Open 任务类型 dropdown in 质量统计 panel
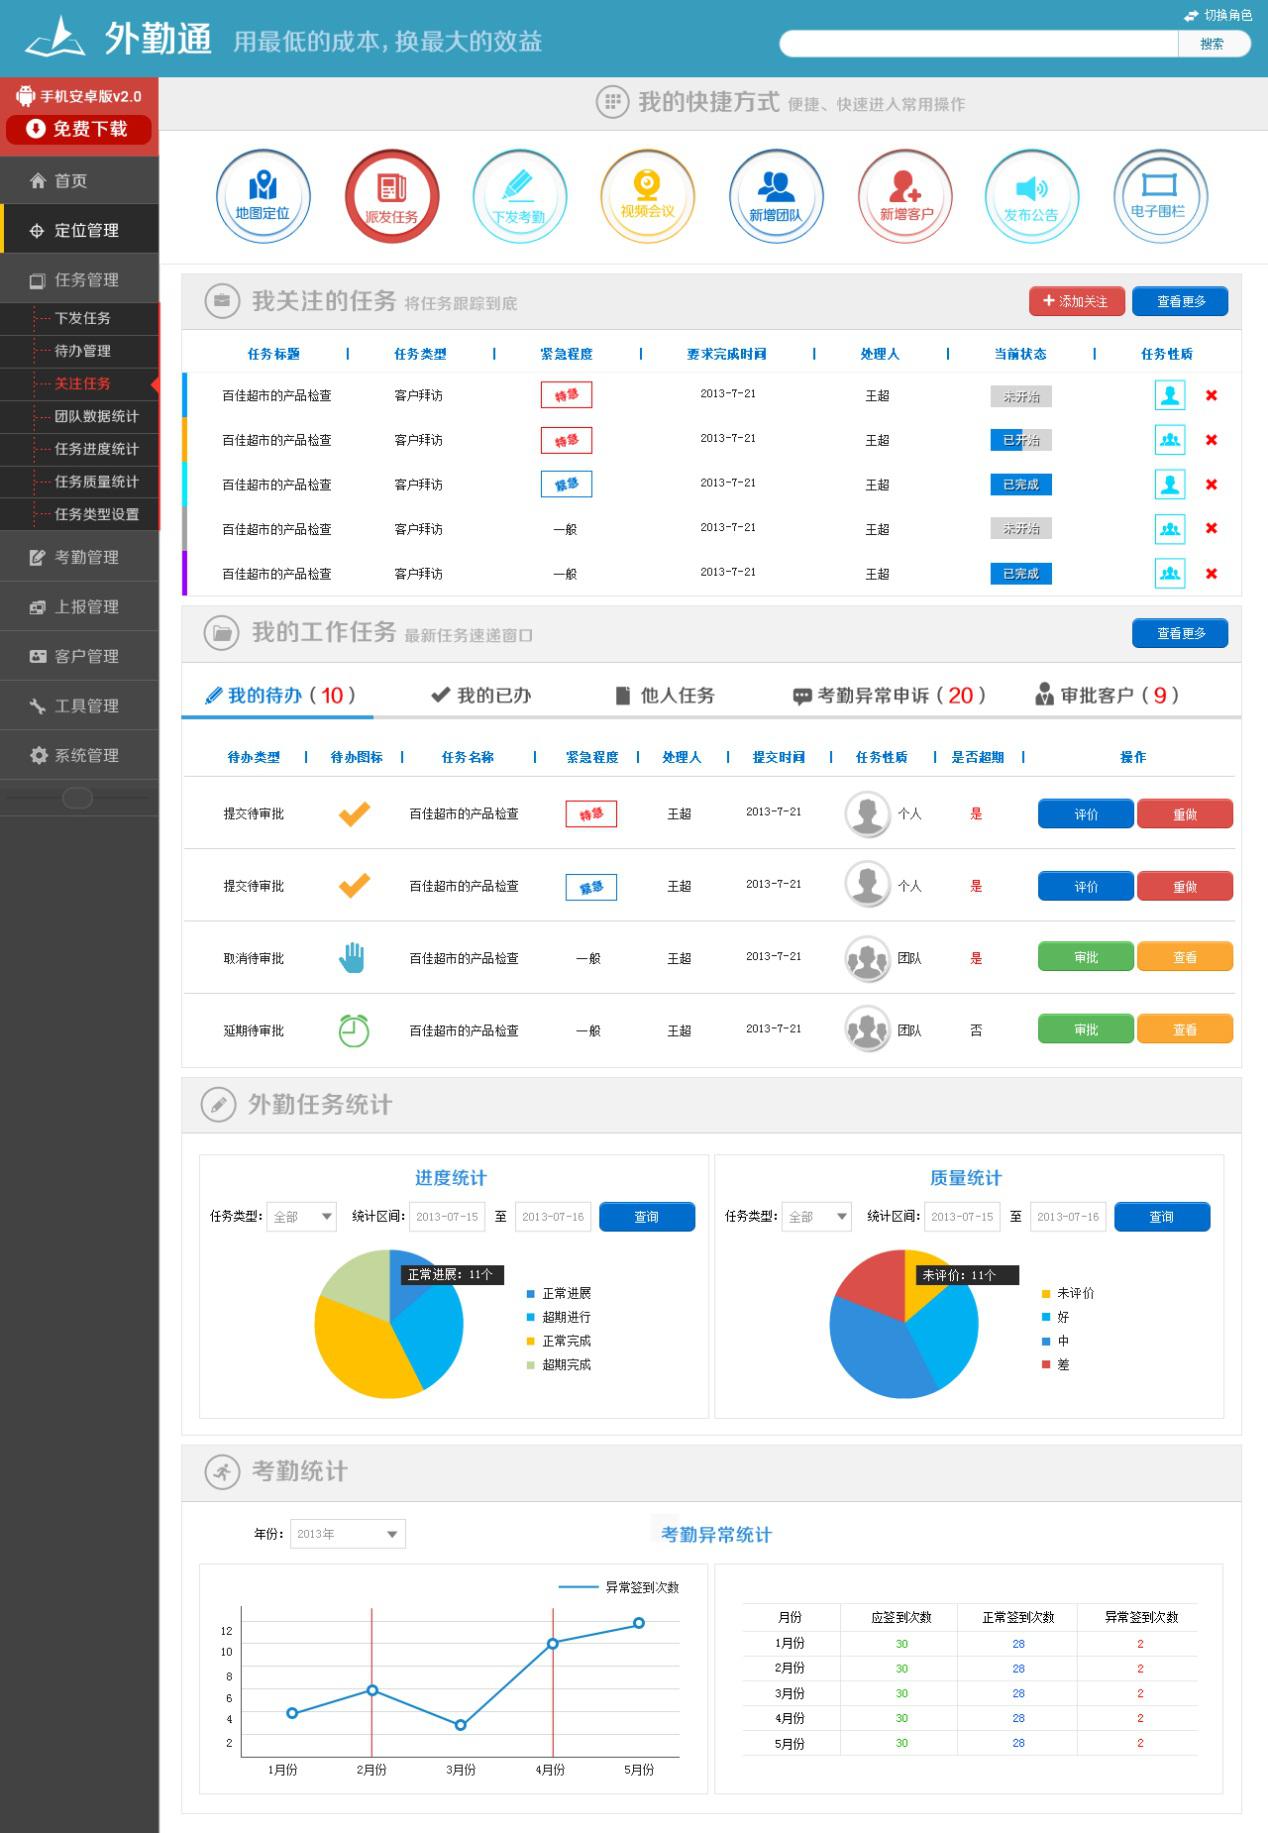 coord(816,1217)
